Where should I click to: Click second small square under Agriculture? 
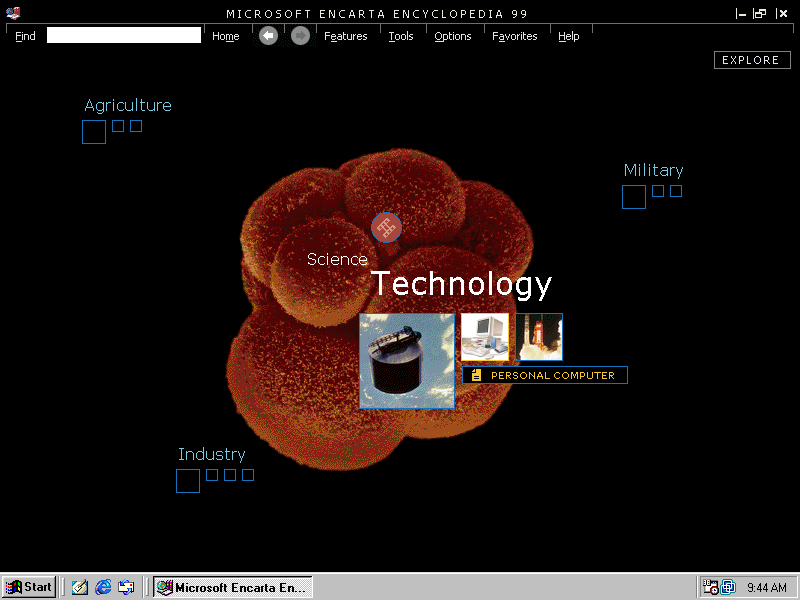pyautogui.click(x=136, y=126)
